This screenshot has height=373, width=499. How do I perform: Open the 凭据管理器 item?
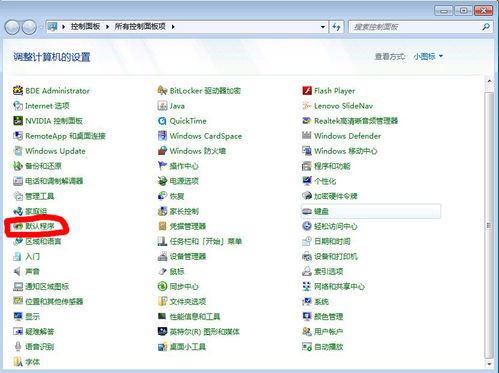point(182,226)
